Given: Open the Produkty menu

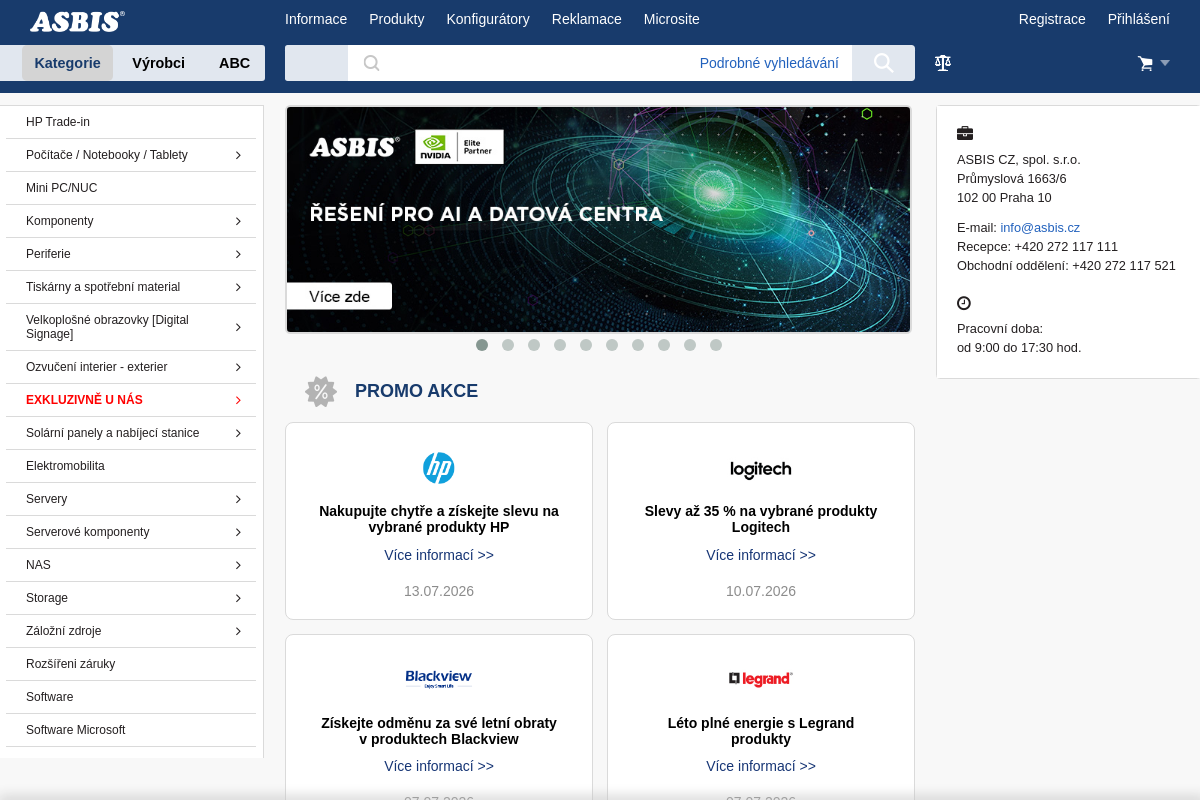Looking at the screenshot, I should [x=397, y=19].
